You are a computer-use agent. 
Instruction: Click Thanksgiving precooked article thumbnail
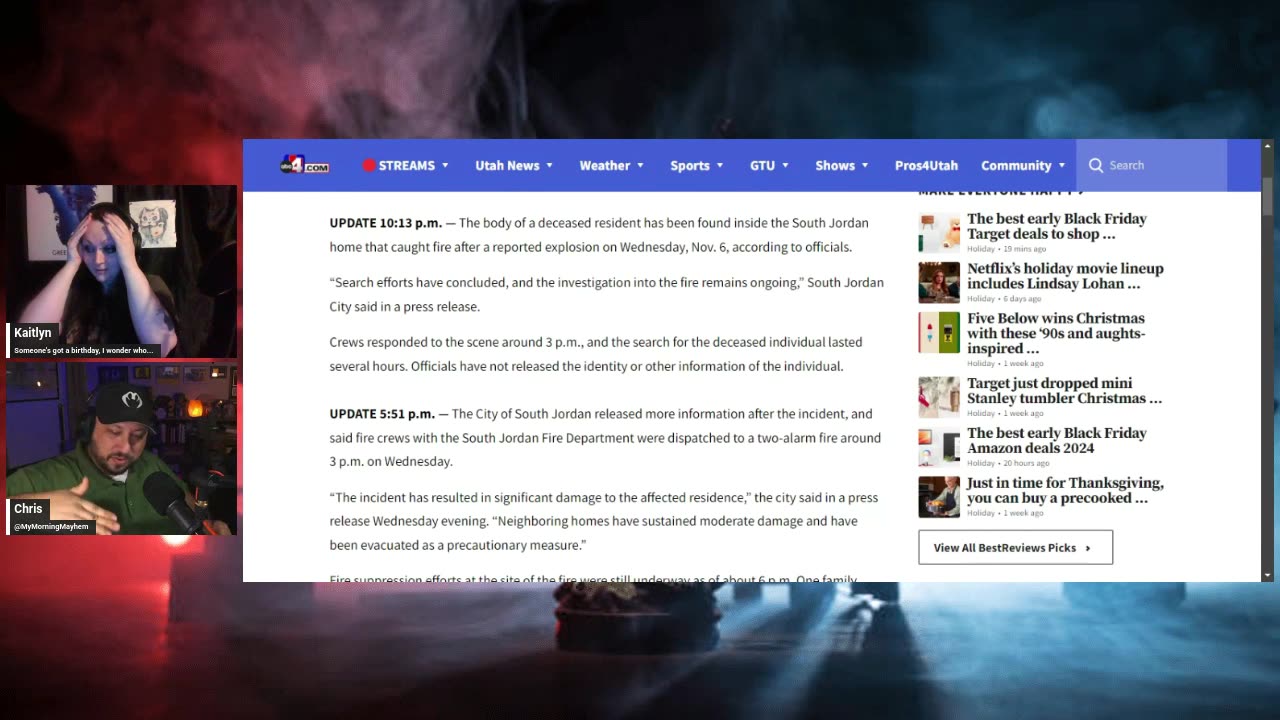click(x=939, y=497)
